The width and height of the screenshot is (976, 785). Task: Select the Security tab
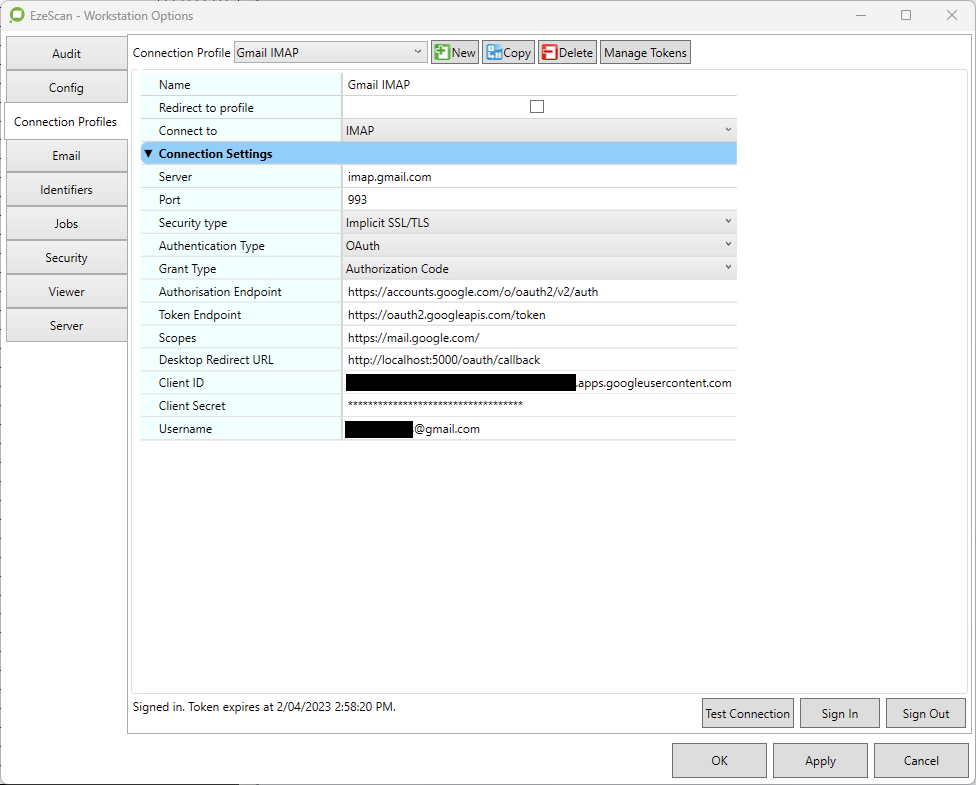pyautogui.click(x=66, y=258)
